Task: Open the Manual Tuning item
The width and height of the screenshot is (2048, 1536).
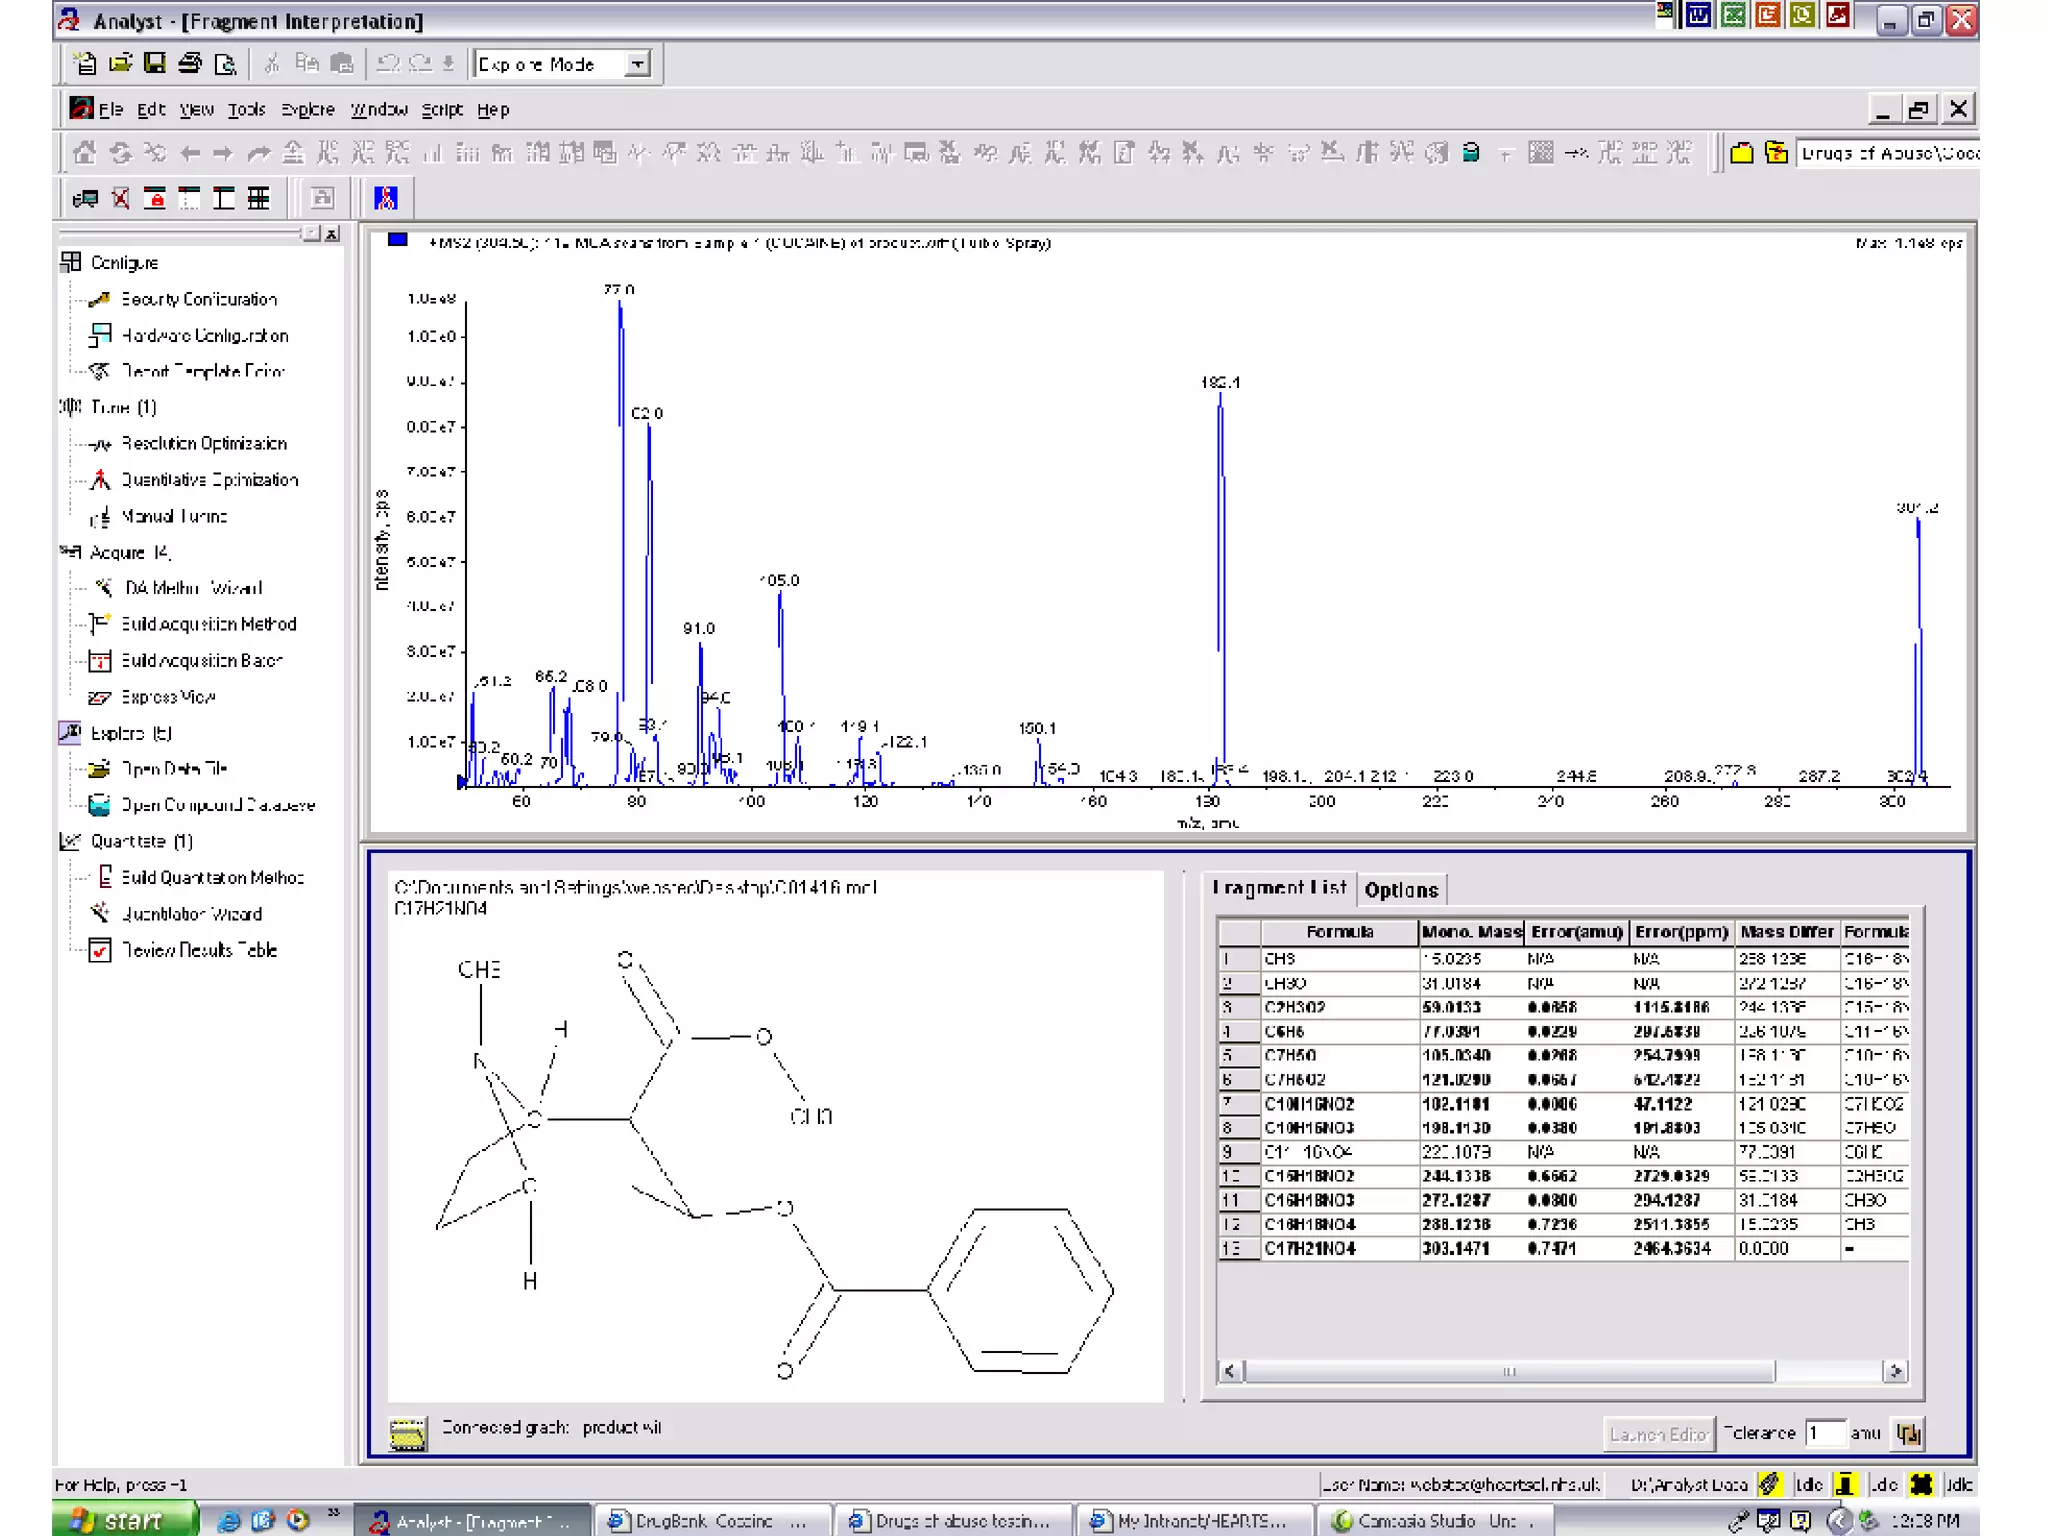Action: [x=173, y=516]
